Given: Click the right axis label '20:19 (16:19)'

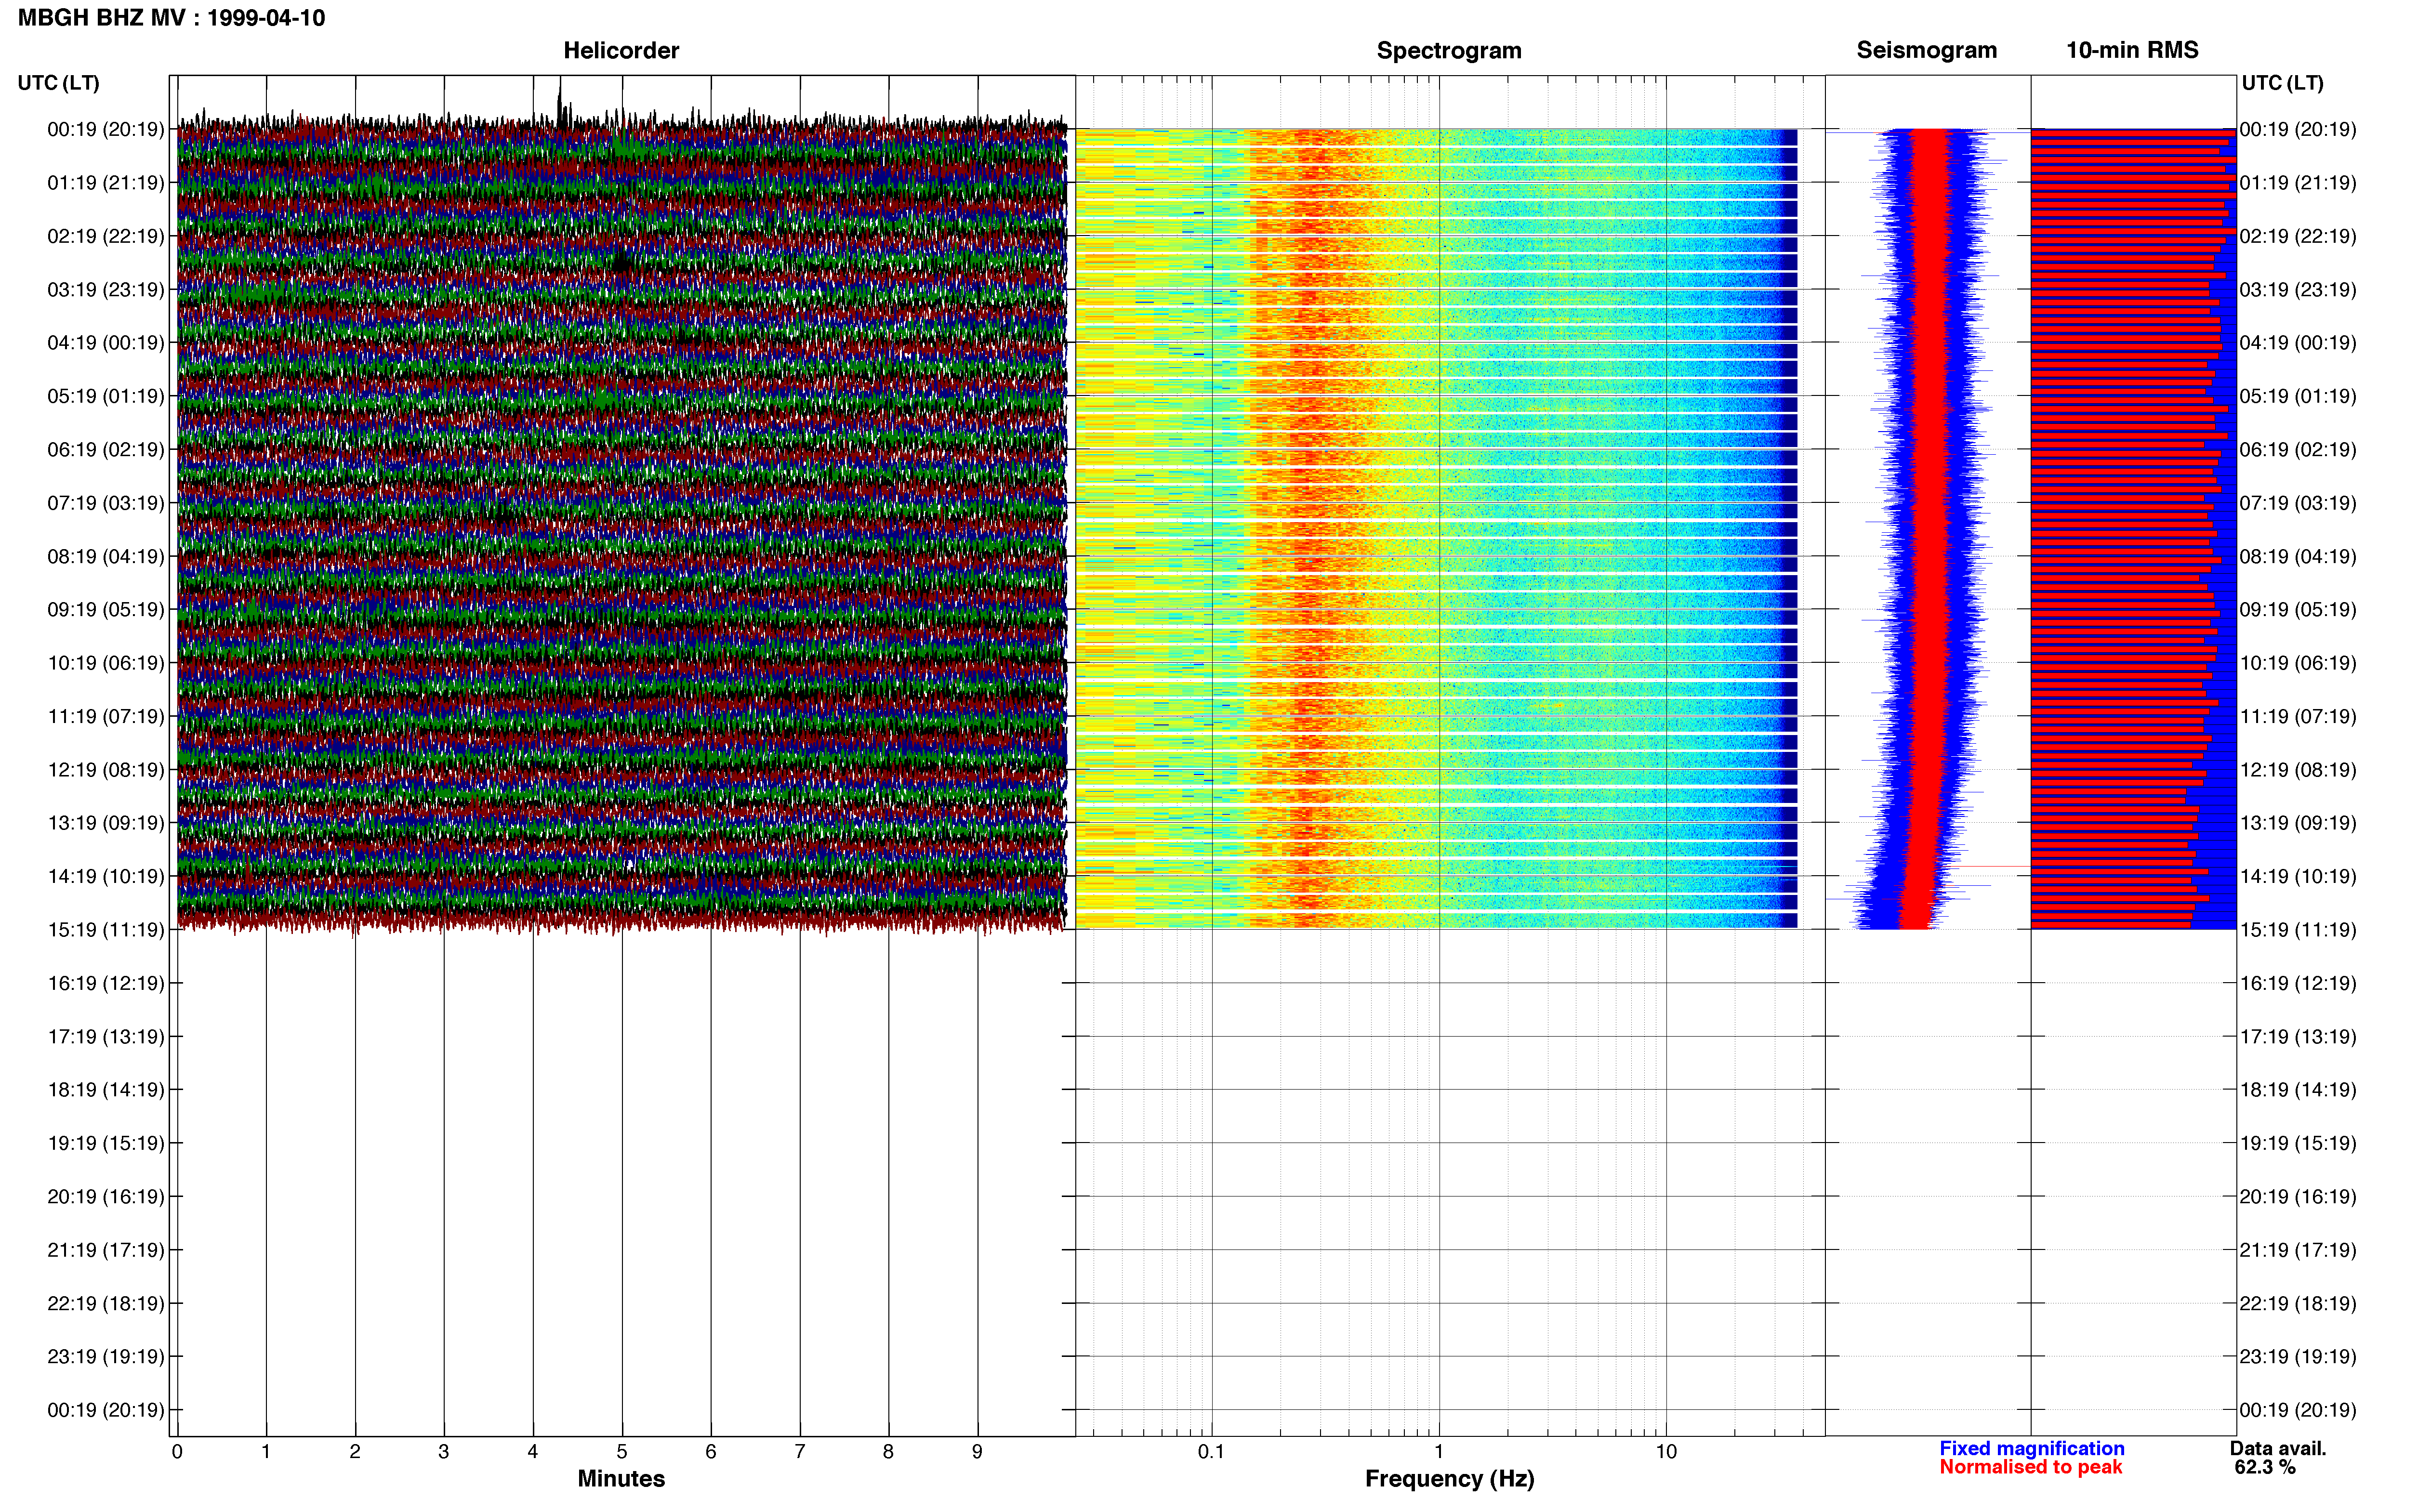Looking at the screenshot, I should click(2298, 1196).
